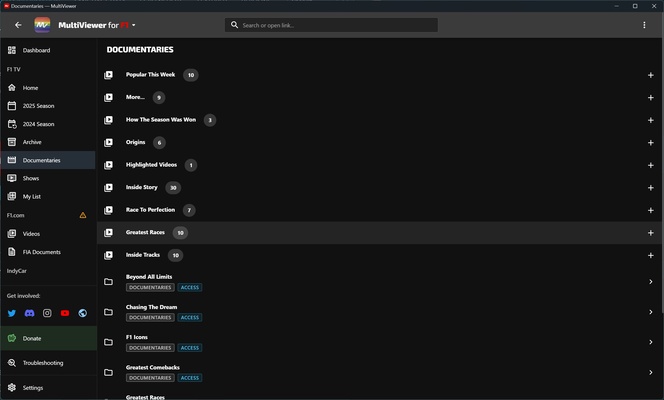Open Settings in the sidebar
The width and height of the screenshot is (664, 400).
coord(48,387)
